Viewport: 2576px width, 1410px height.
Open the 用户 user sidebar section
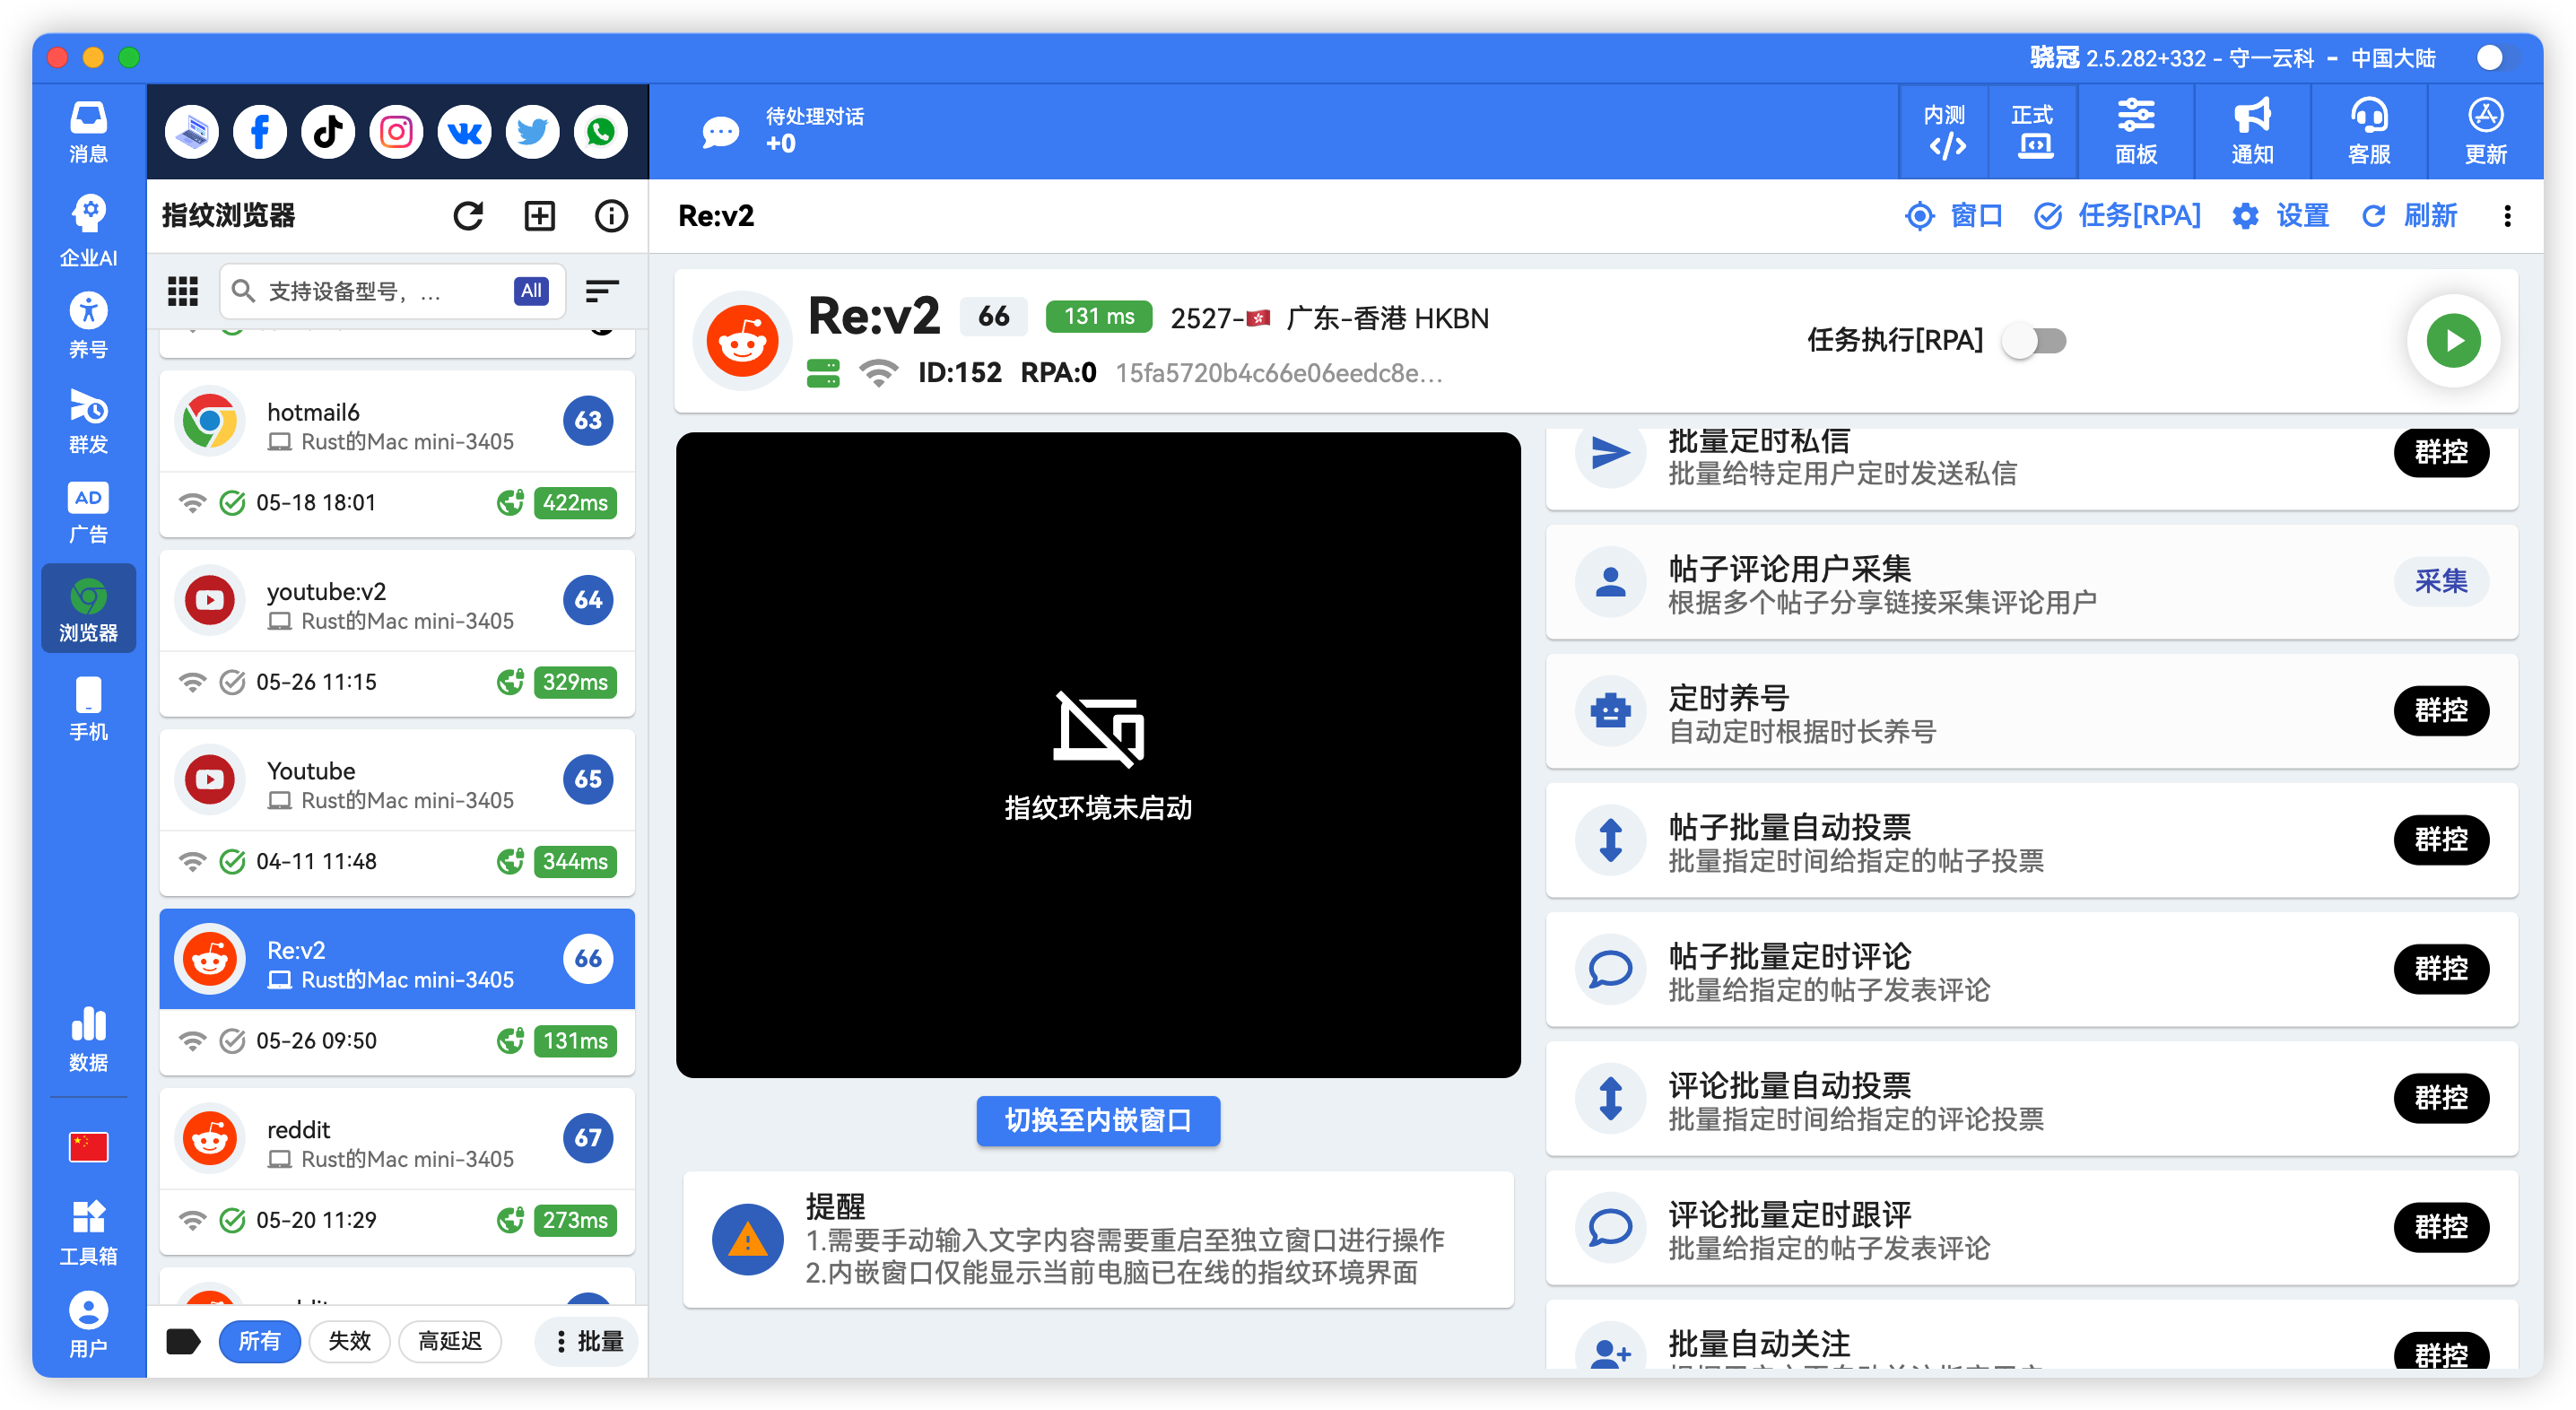point(88,1325)
